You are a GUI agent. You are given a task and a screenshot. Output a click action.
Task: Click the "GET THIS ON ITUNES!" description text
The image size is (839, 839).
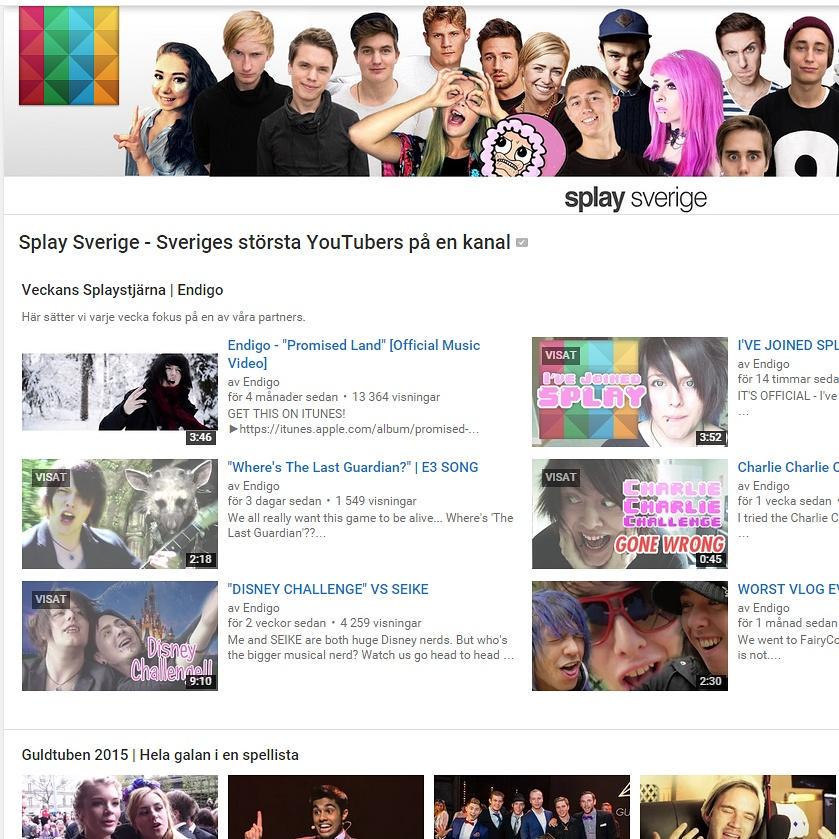click(x=286, y=414)
